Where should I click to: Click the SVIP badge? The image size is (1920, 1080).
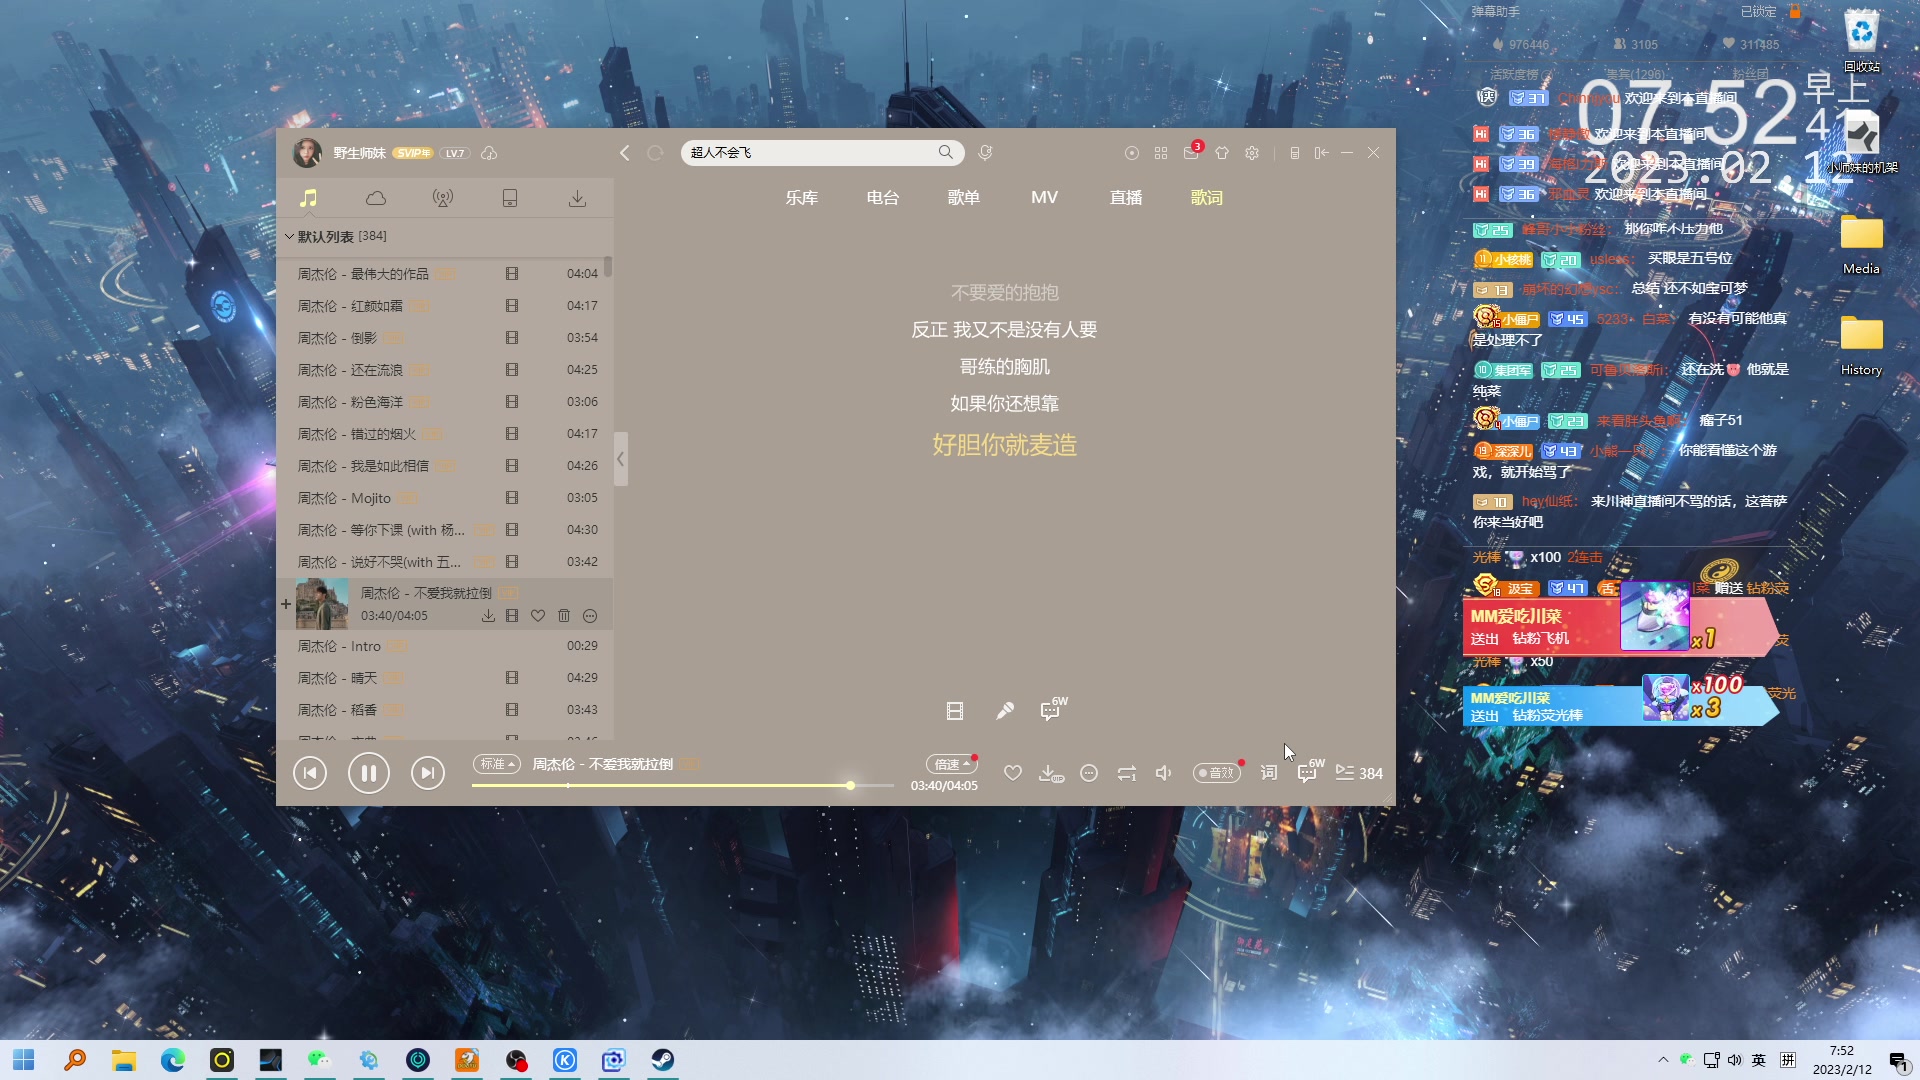[x=413, y=153]
